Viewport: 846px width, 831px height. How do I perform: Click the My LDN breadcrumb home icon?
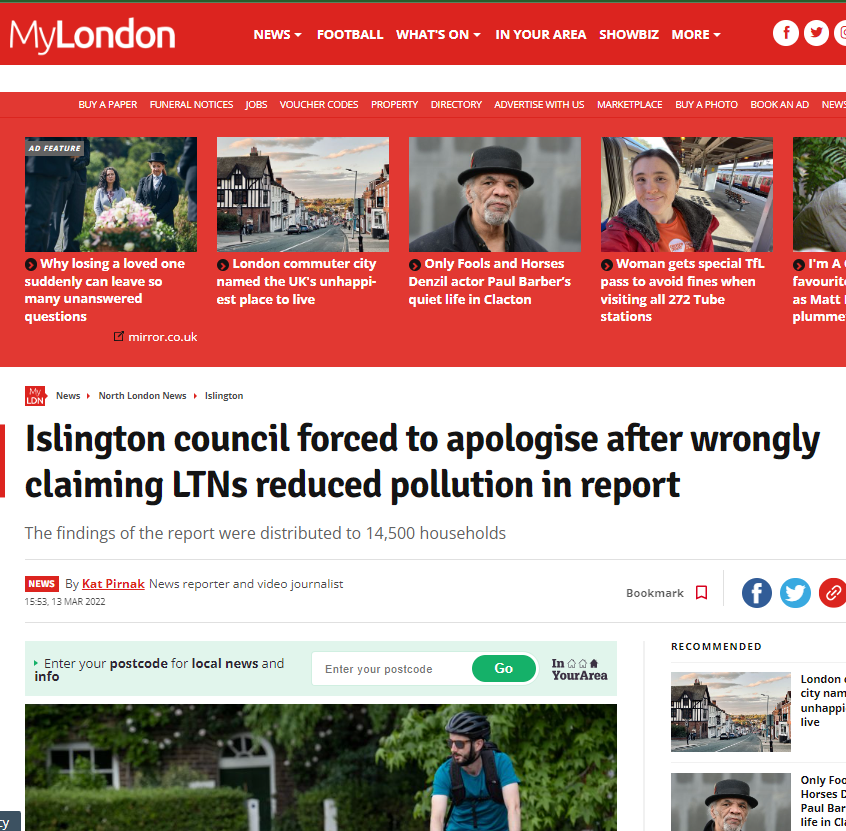(35, 396)
